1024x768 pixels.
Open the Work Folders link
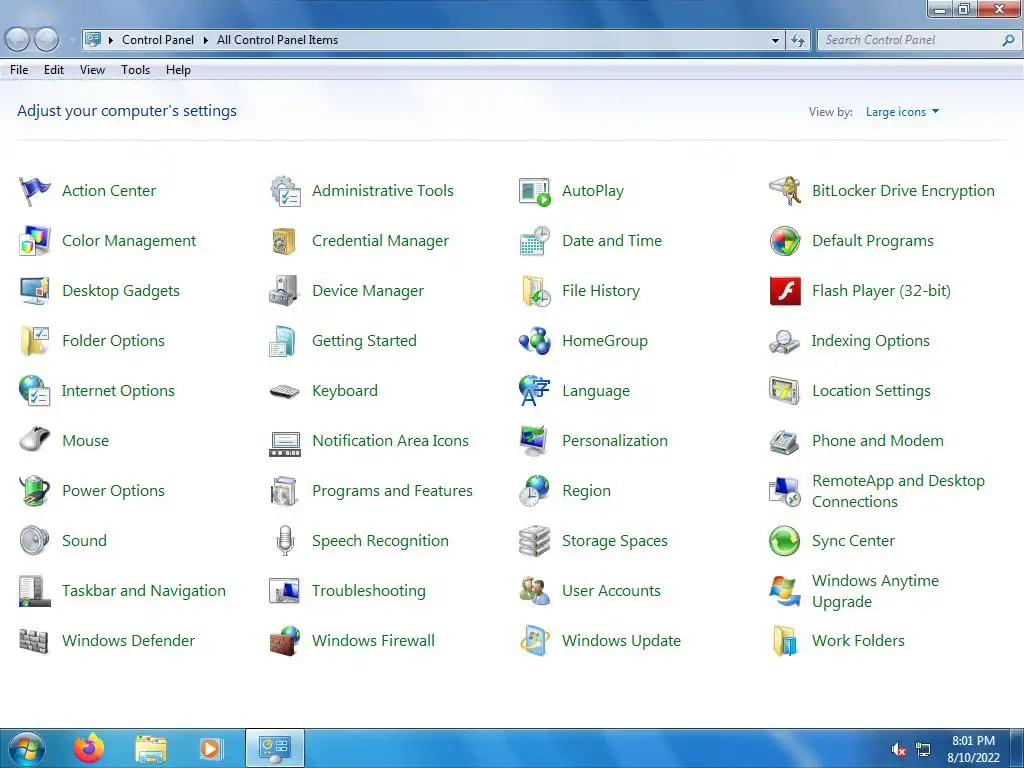[x=858, y=641]
